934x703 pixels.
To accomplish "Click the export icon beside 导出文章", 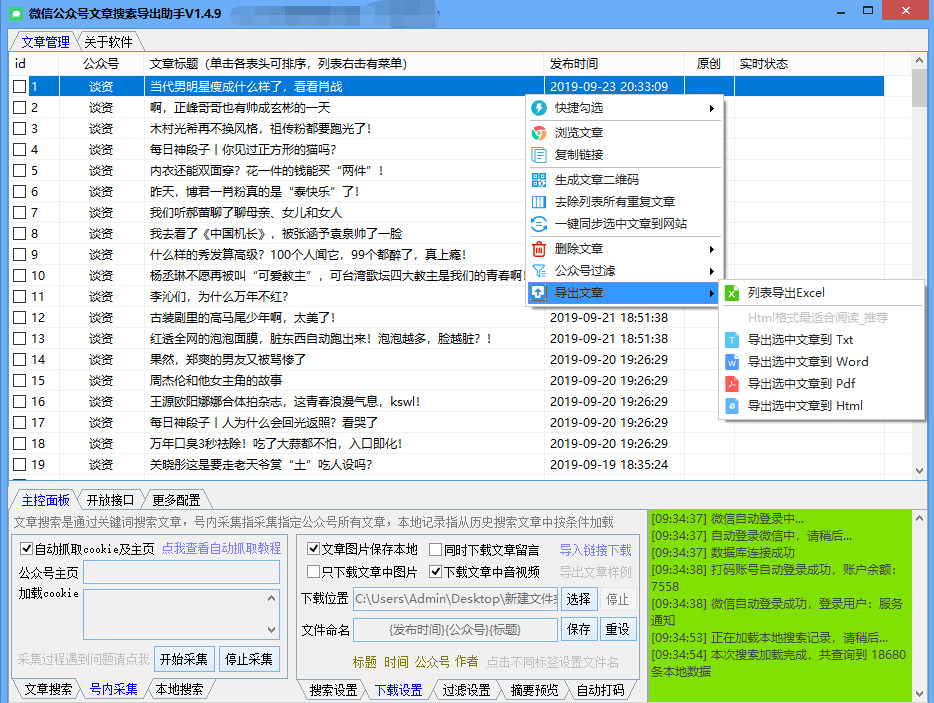I will tap(538, 293).
